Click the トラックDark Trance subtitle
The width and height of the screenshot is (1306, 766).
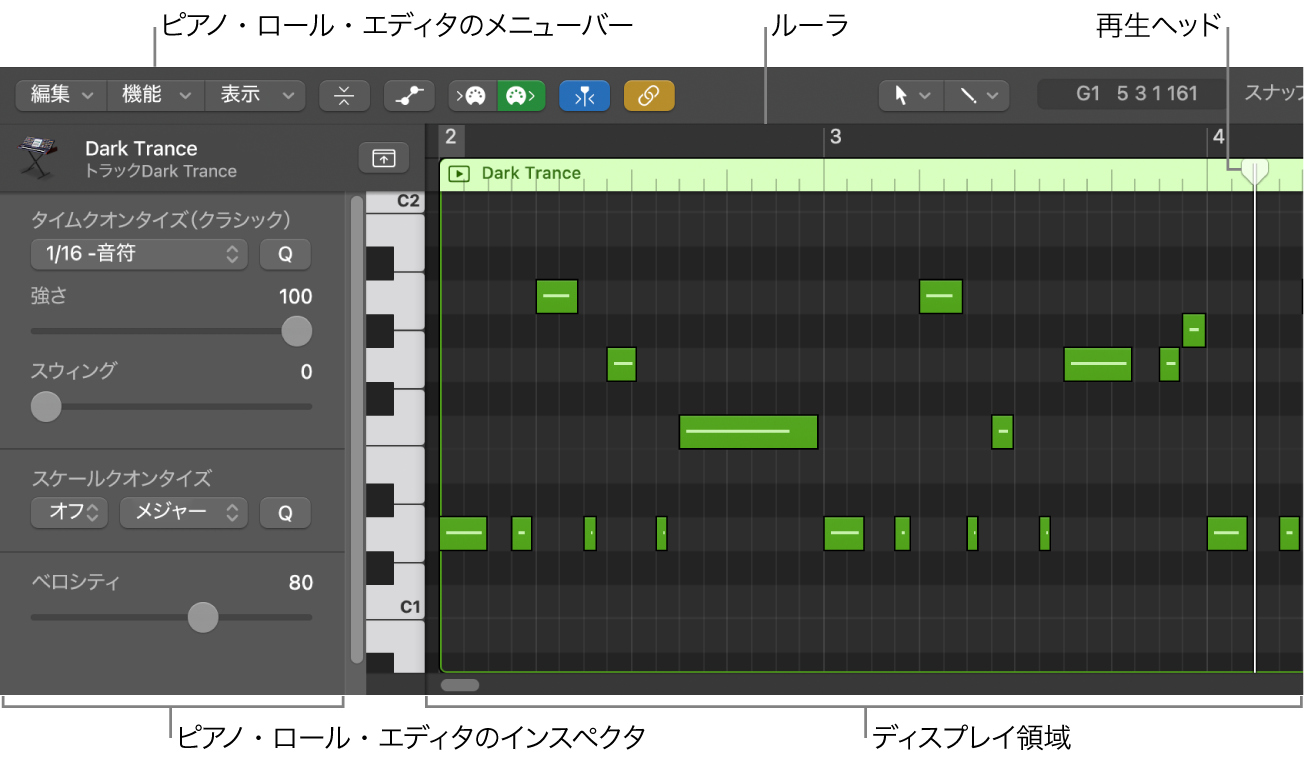(161, 171)
